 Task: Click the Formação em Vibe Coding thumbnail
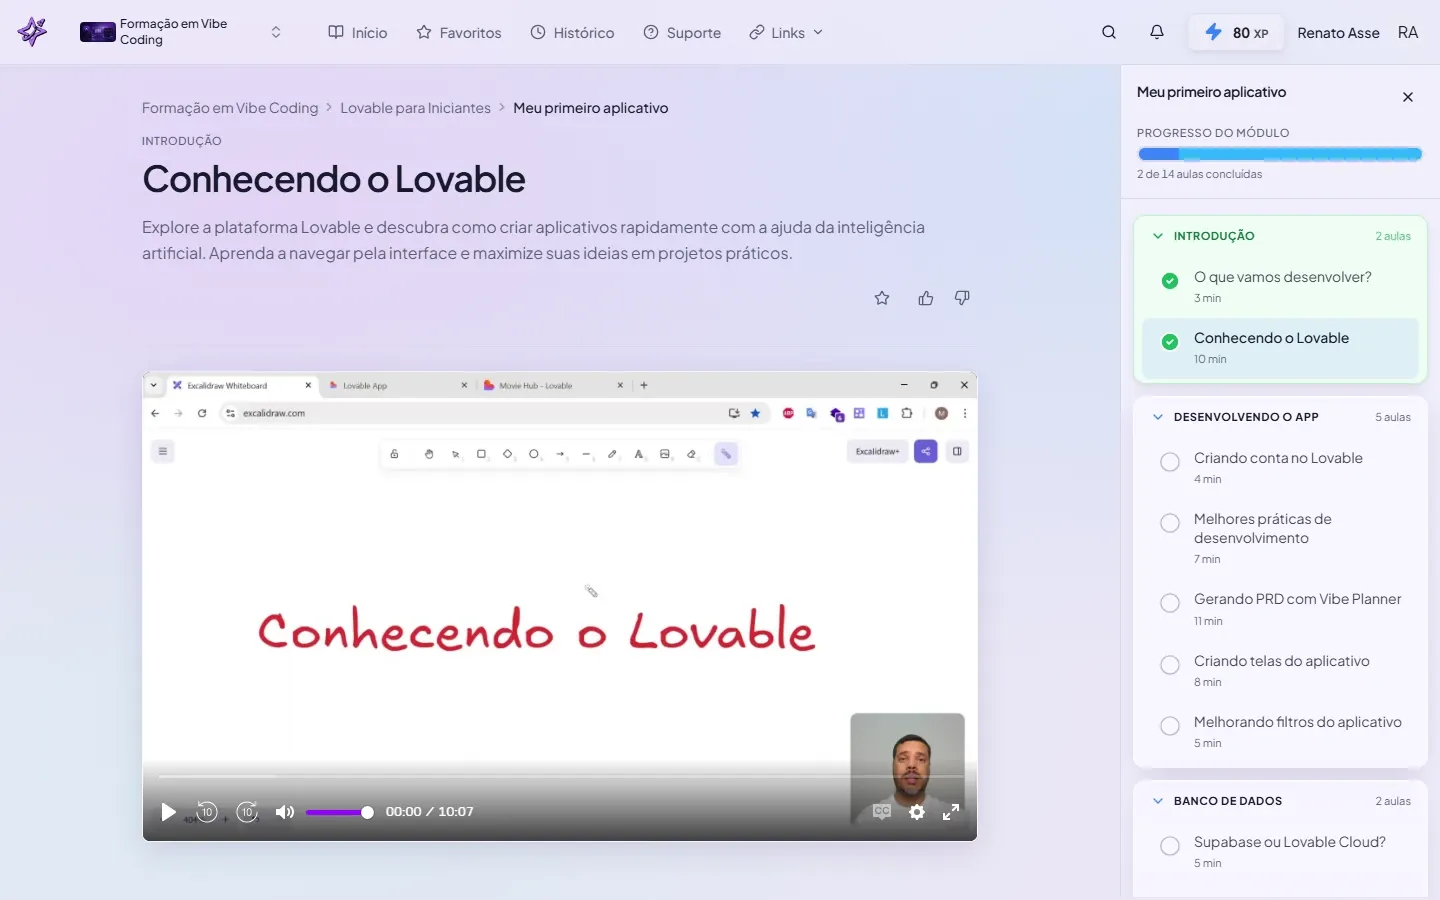[98, 32]
